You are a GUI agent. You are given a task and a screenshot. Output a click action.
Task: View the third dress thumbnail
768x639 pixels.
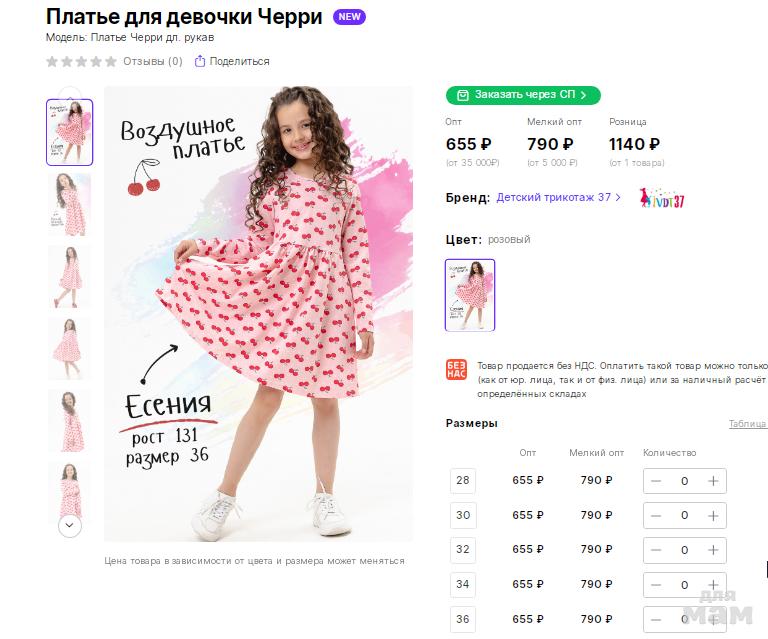coord(70,276)
